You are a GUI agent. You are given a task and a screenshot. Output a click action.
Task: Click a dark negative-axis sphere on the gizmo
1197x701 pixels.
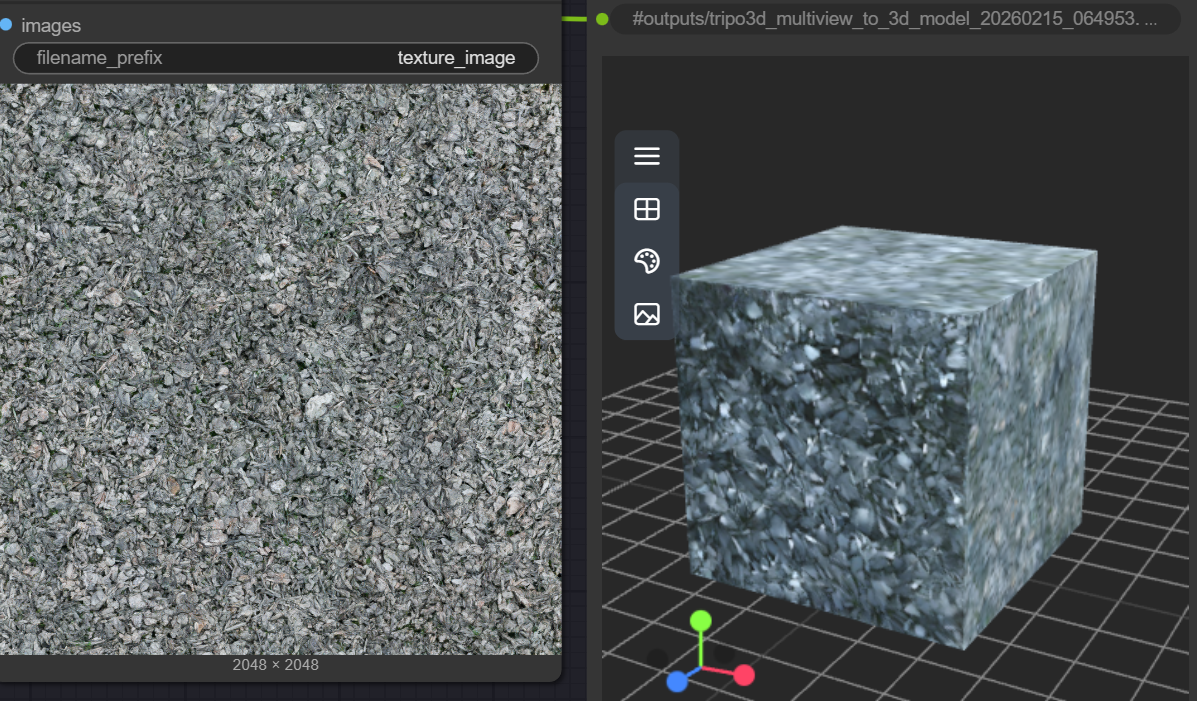click(659, 659)
